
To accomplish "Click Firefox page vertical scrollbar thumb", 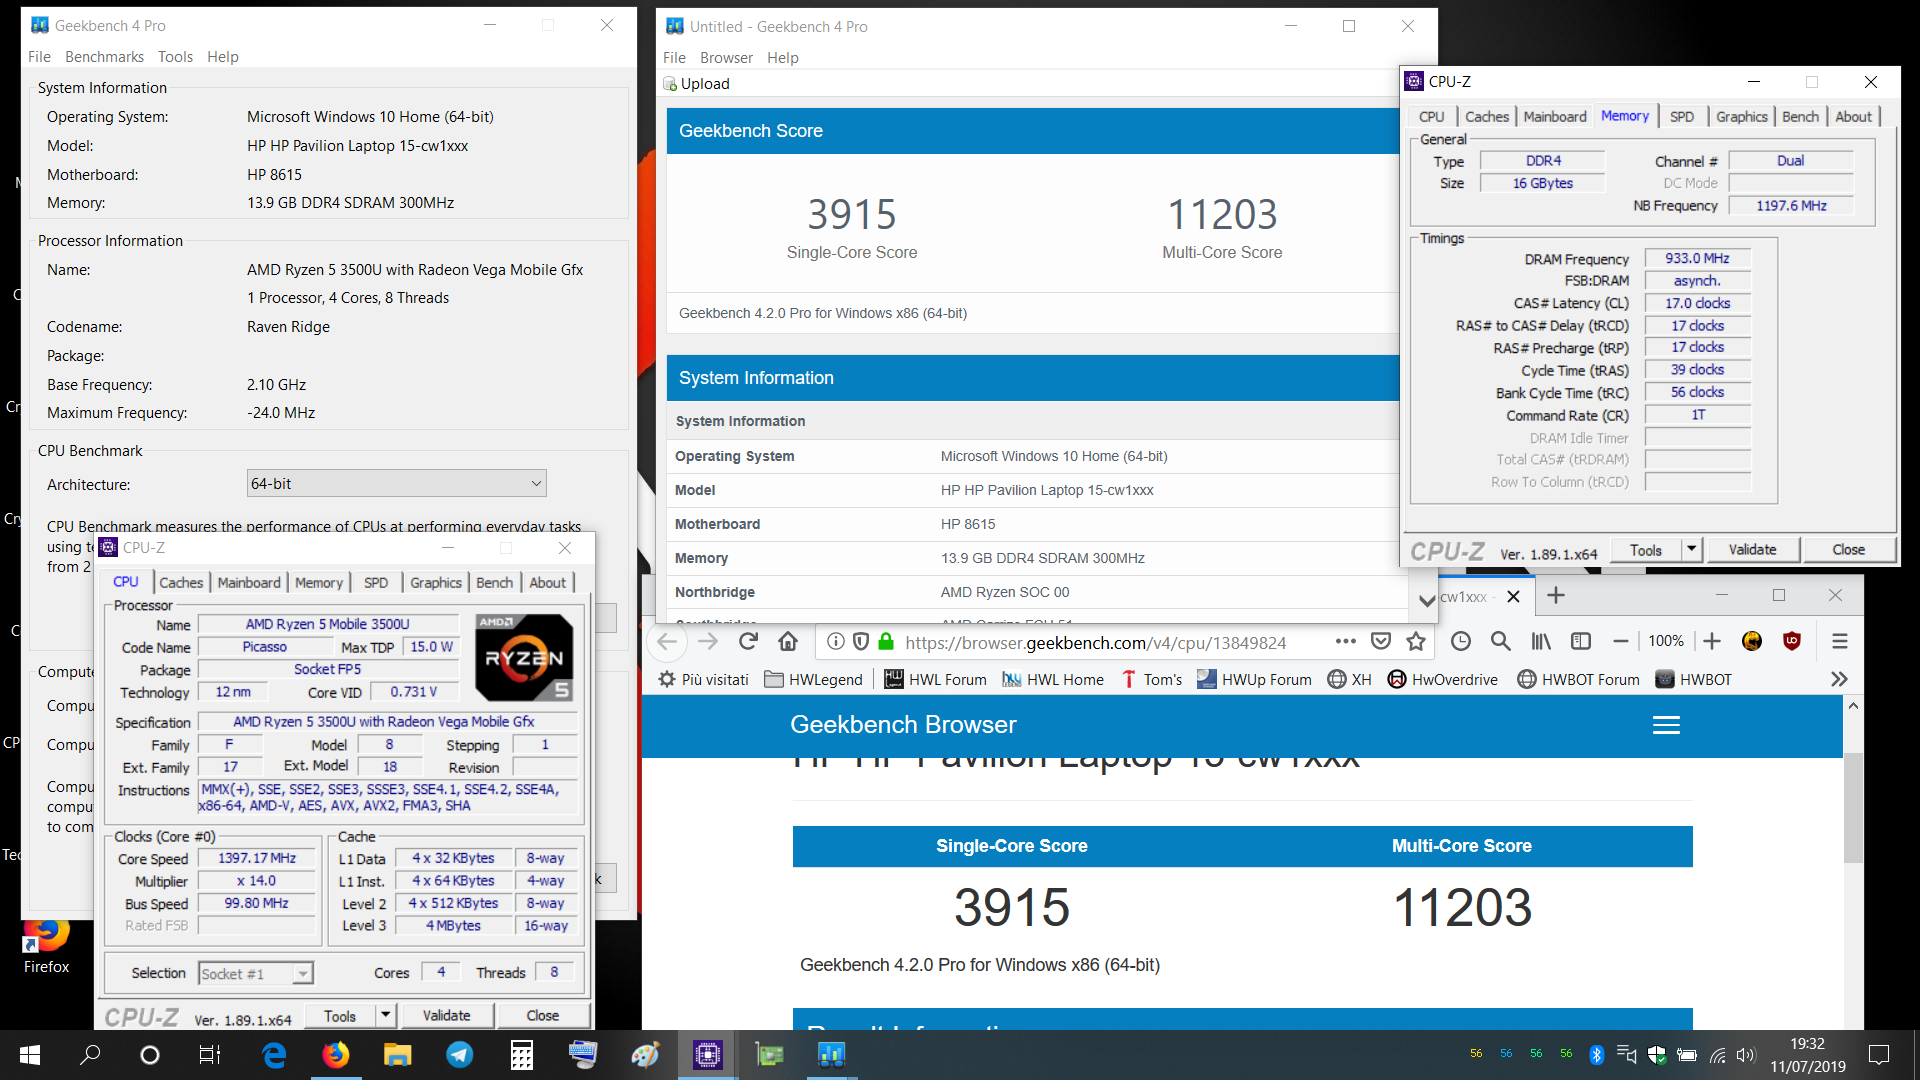I will point(1853,807).
